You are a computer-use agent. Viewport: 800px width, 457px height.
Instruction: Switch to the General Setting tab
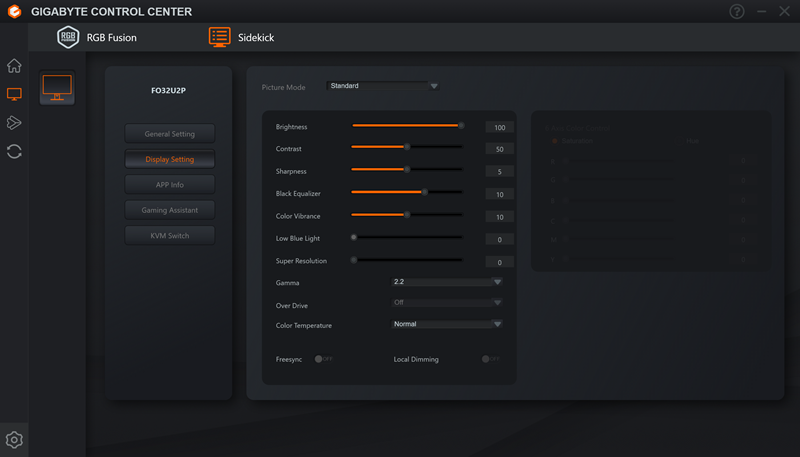[169, 133]
